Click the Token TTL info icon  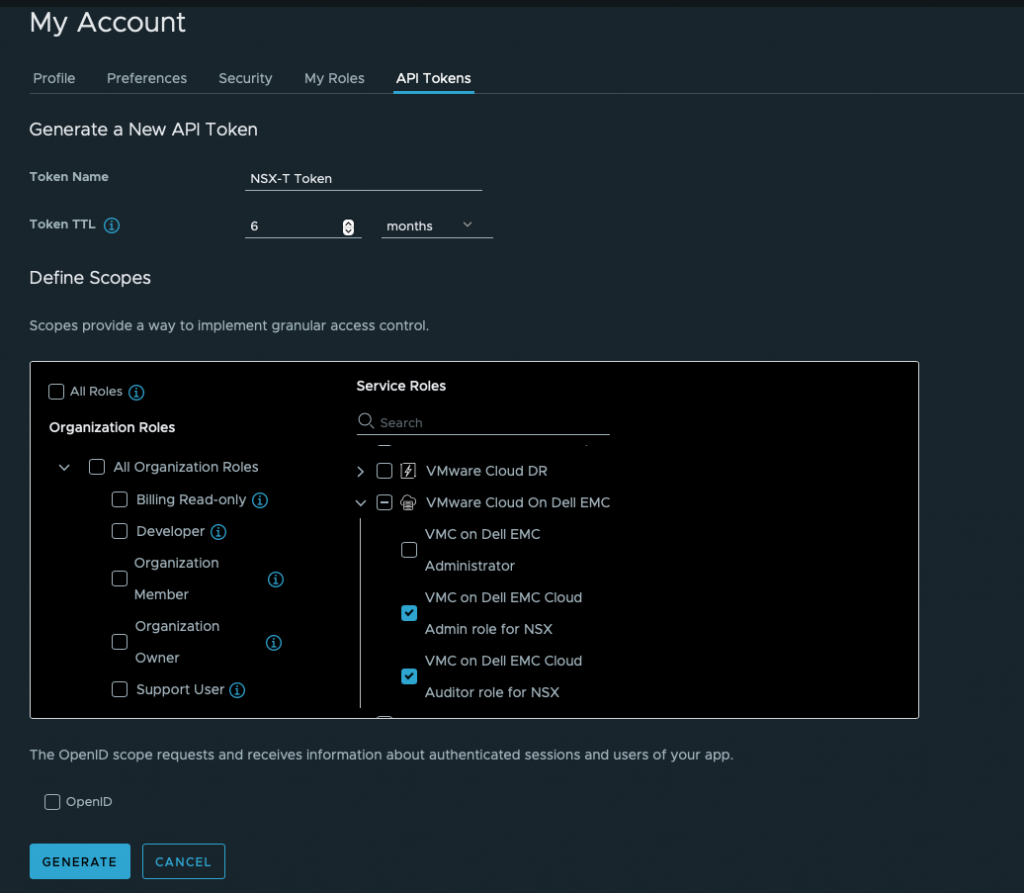coord(112,225)
